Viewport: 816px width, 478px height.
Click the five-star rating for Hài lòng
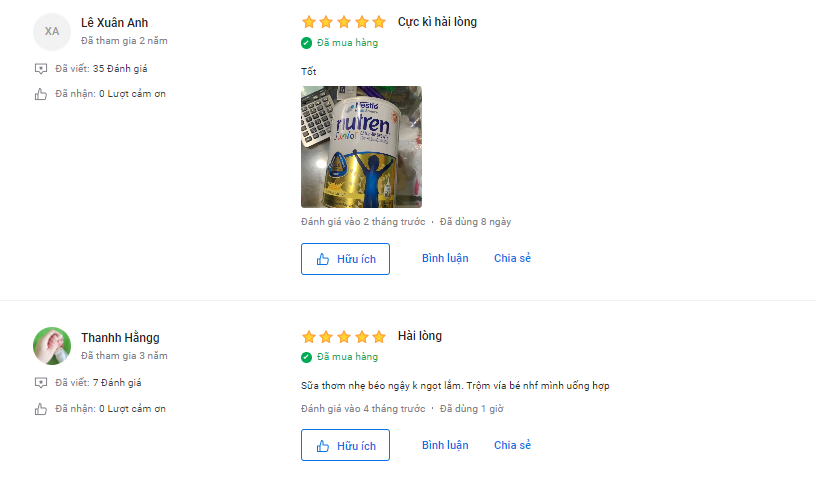343,337
